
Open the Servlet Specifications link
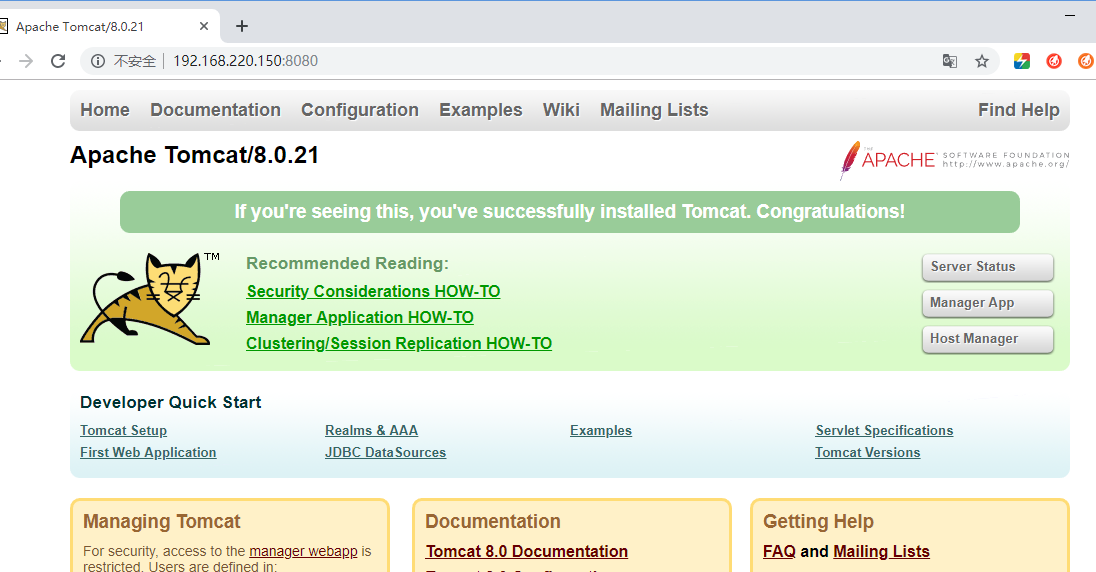[884, 431]
